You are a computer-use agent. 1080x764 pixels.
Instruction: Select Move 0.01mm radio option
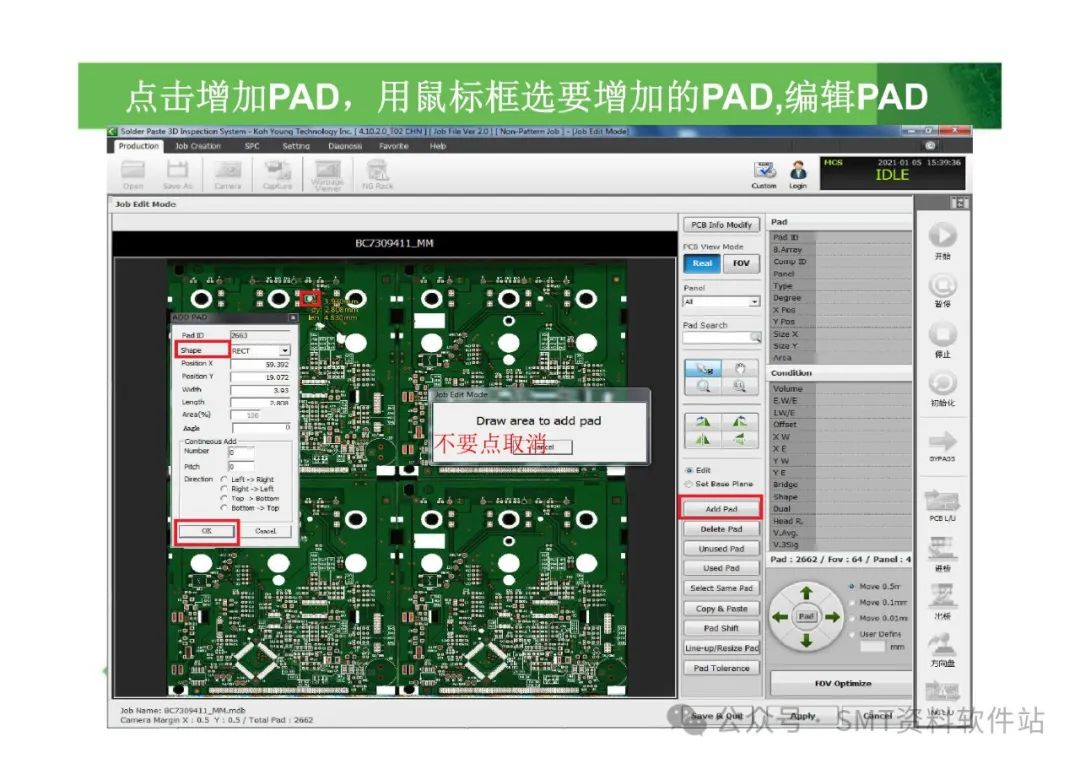[x=852, y=618]
